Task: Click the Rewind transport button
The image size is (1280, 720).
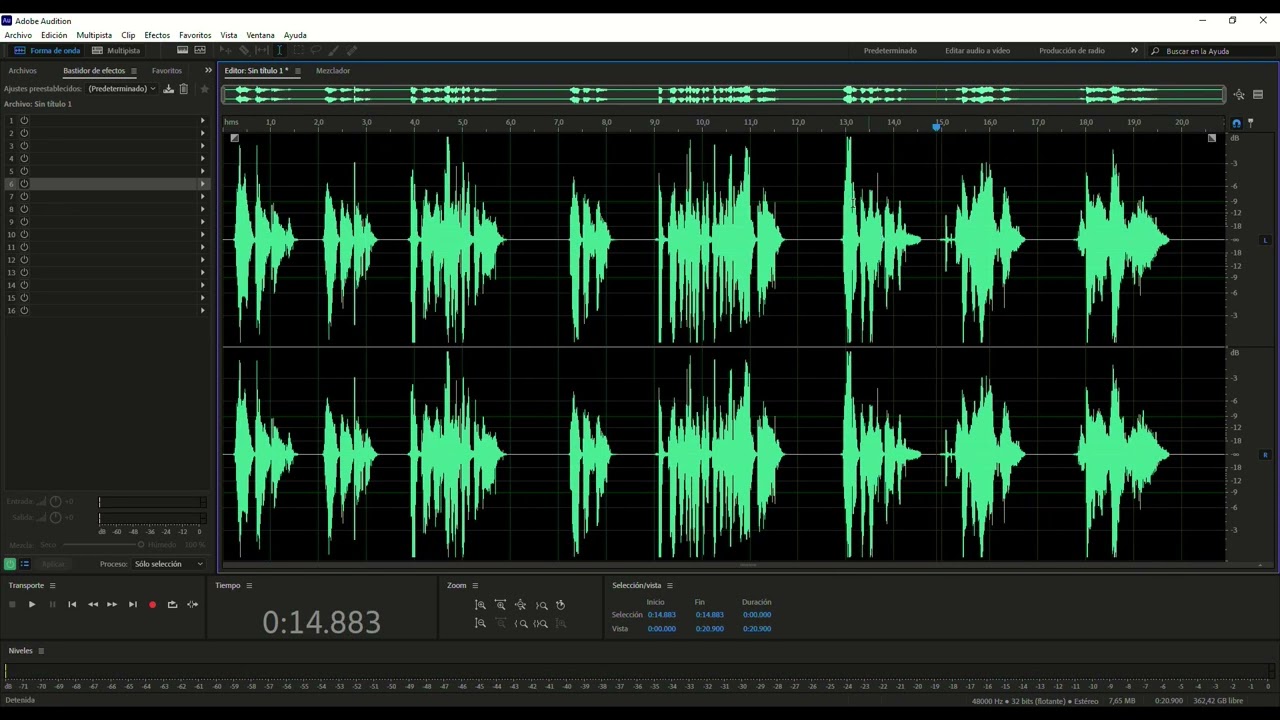Action: click(92, 604)
